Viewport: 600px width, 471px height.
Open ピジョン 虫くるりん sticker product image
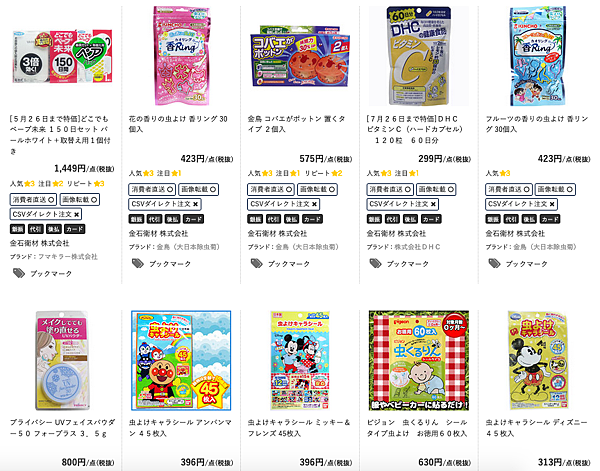[419, 360]
